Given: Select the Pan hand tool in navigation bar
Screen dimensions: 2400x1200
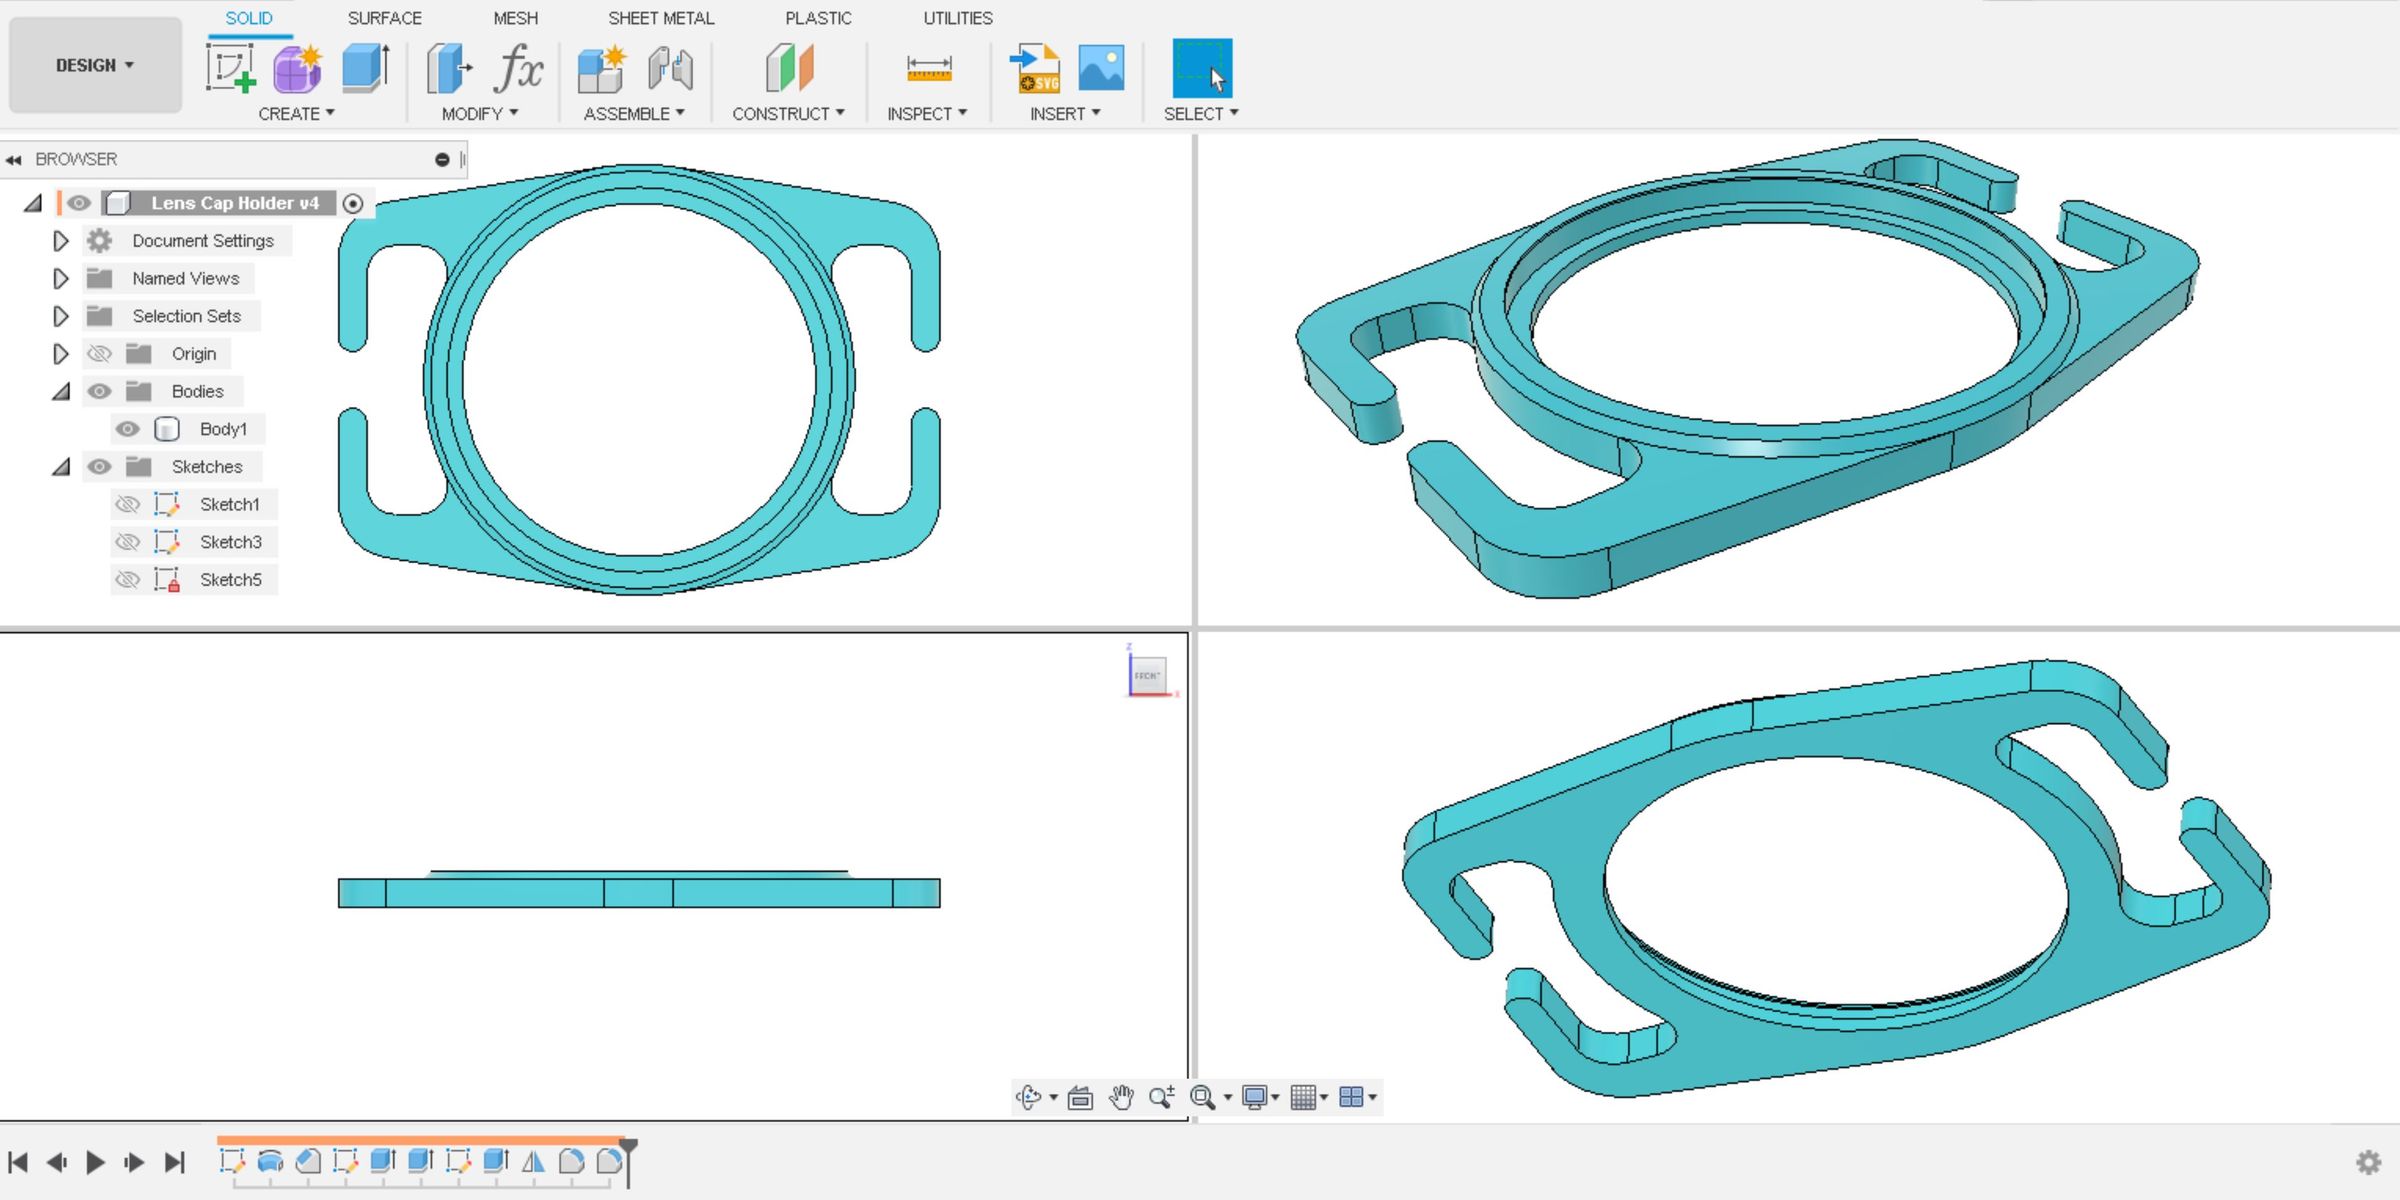Looking at the screenshot, I should (1122, 1096).
